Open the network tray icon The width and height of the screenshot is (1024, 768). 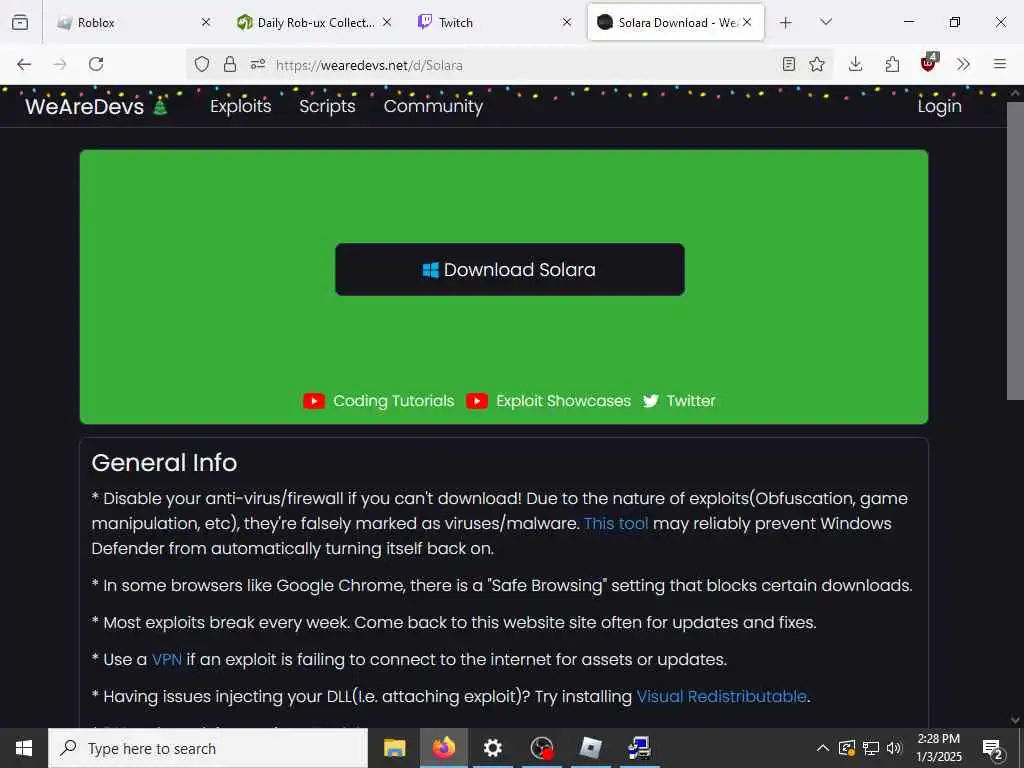(x=871, y=748)
